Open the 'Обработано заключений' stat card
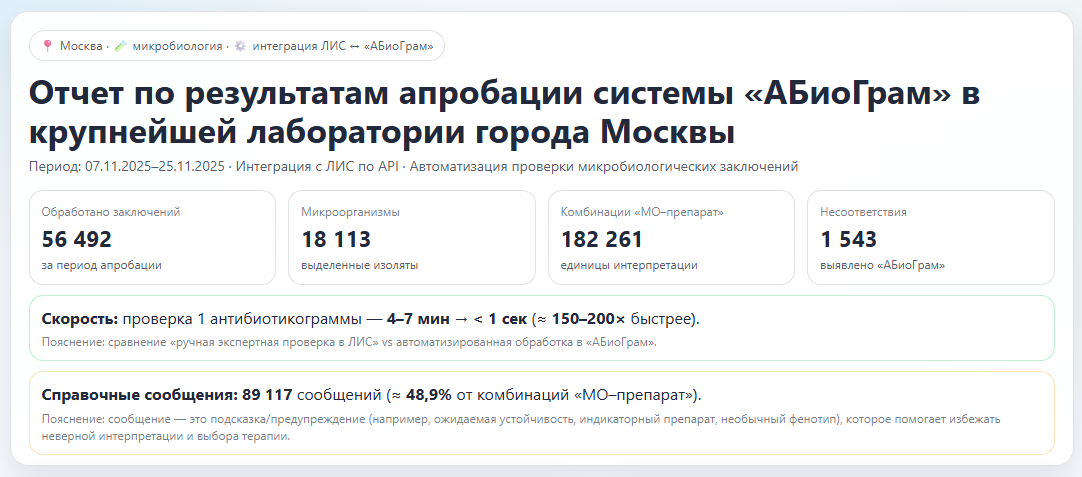The image size is (1082, 477). pyautogui.click(x=153, y=237)
